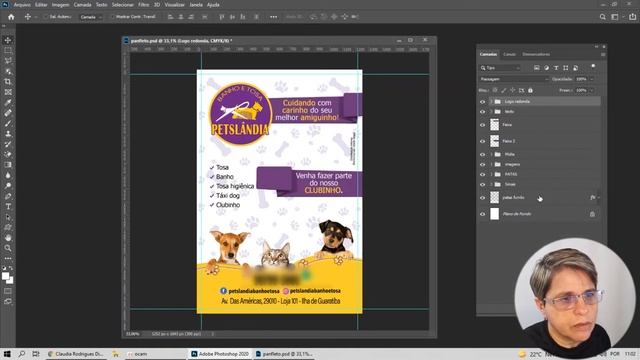Expand the texto group
640x360 pixels.
[x=491, y=111]
